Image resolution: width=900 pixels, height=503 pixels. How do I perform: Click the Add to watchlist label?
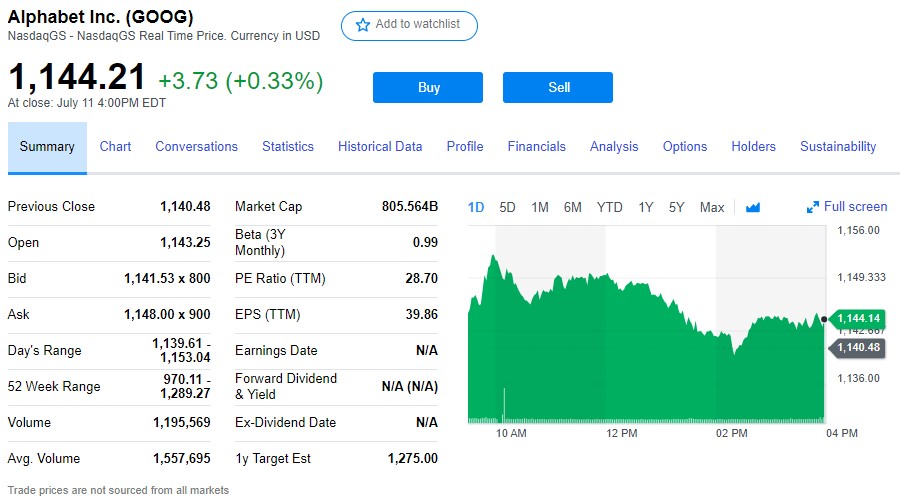[x=418, y=24]
